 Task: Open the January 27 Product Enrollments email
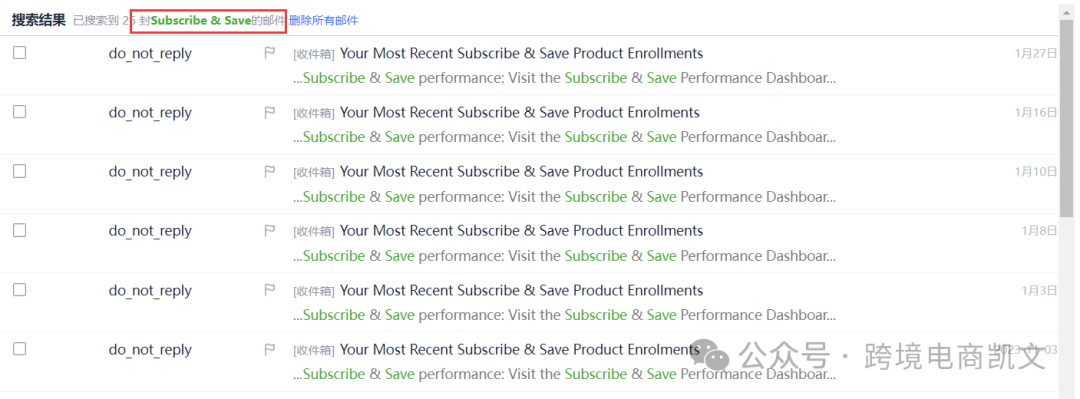pos(521,53)
